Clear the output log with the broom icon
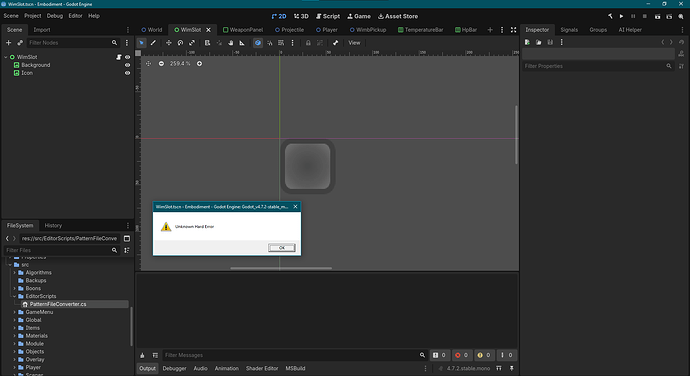 (x=142, y=355)
